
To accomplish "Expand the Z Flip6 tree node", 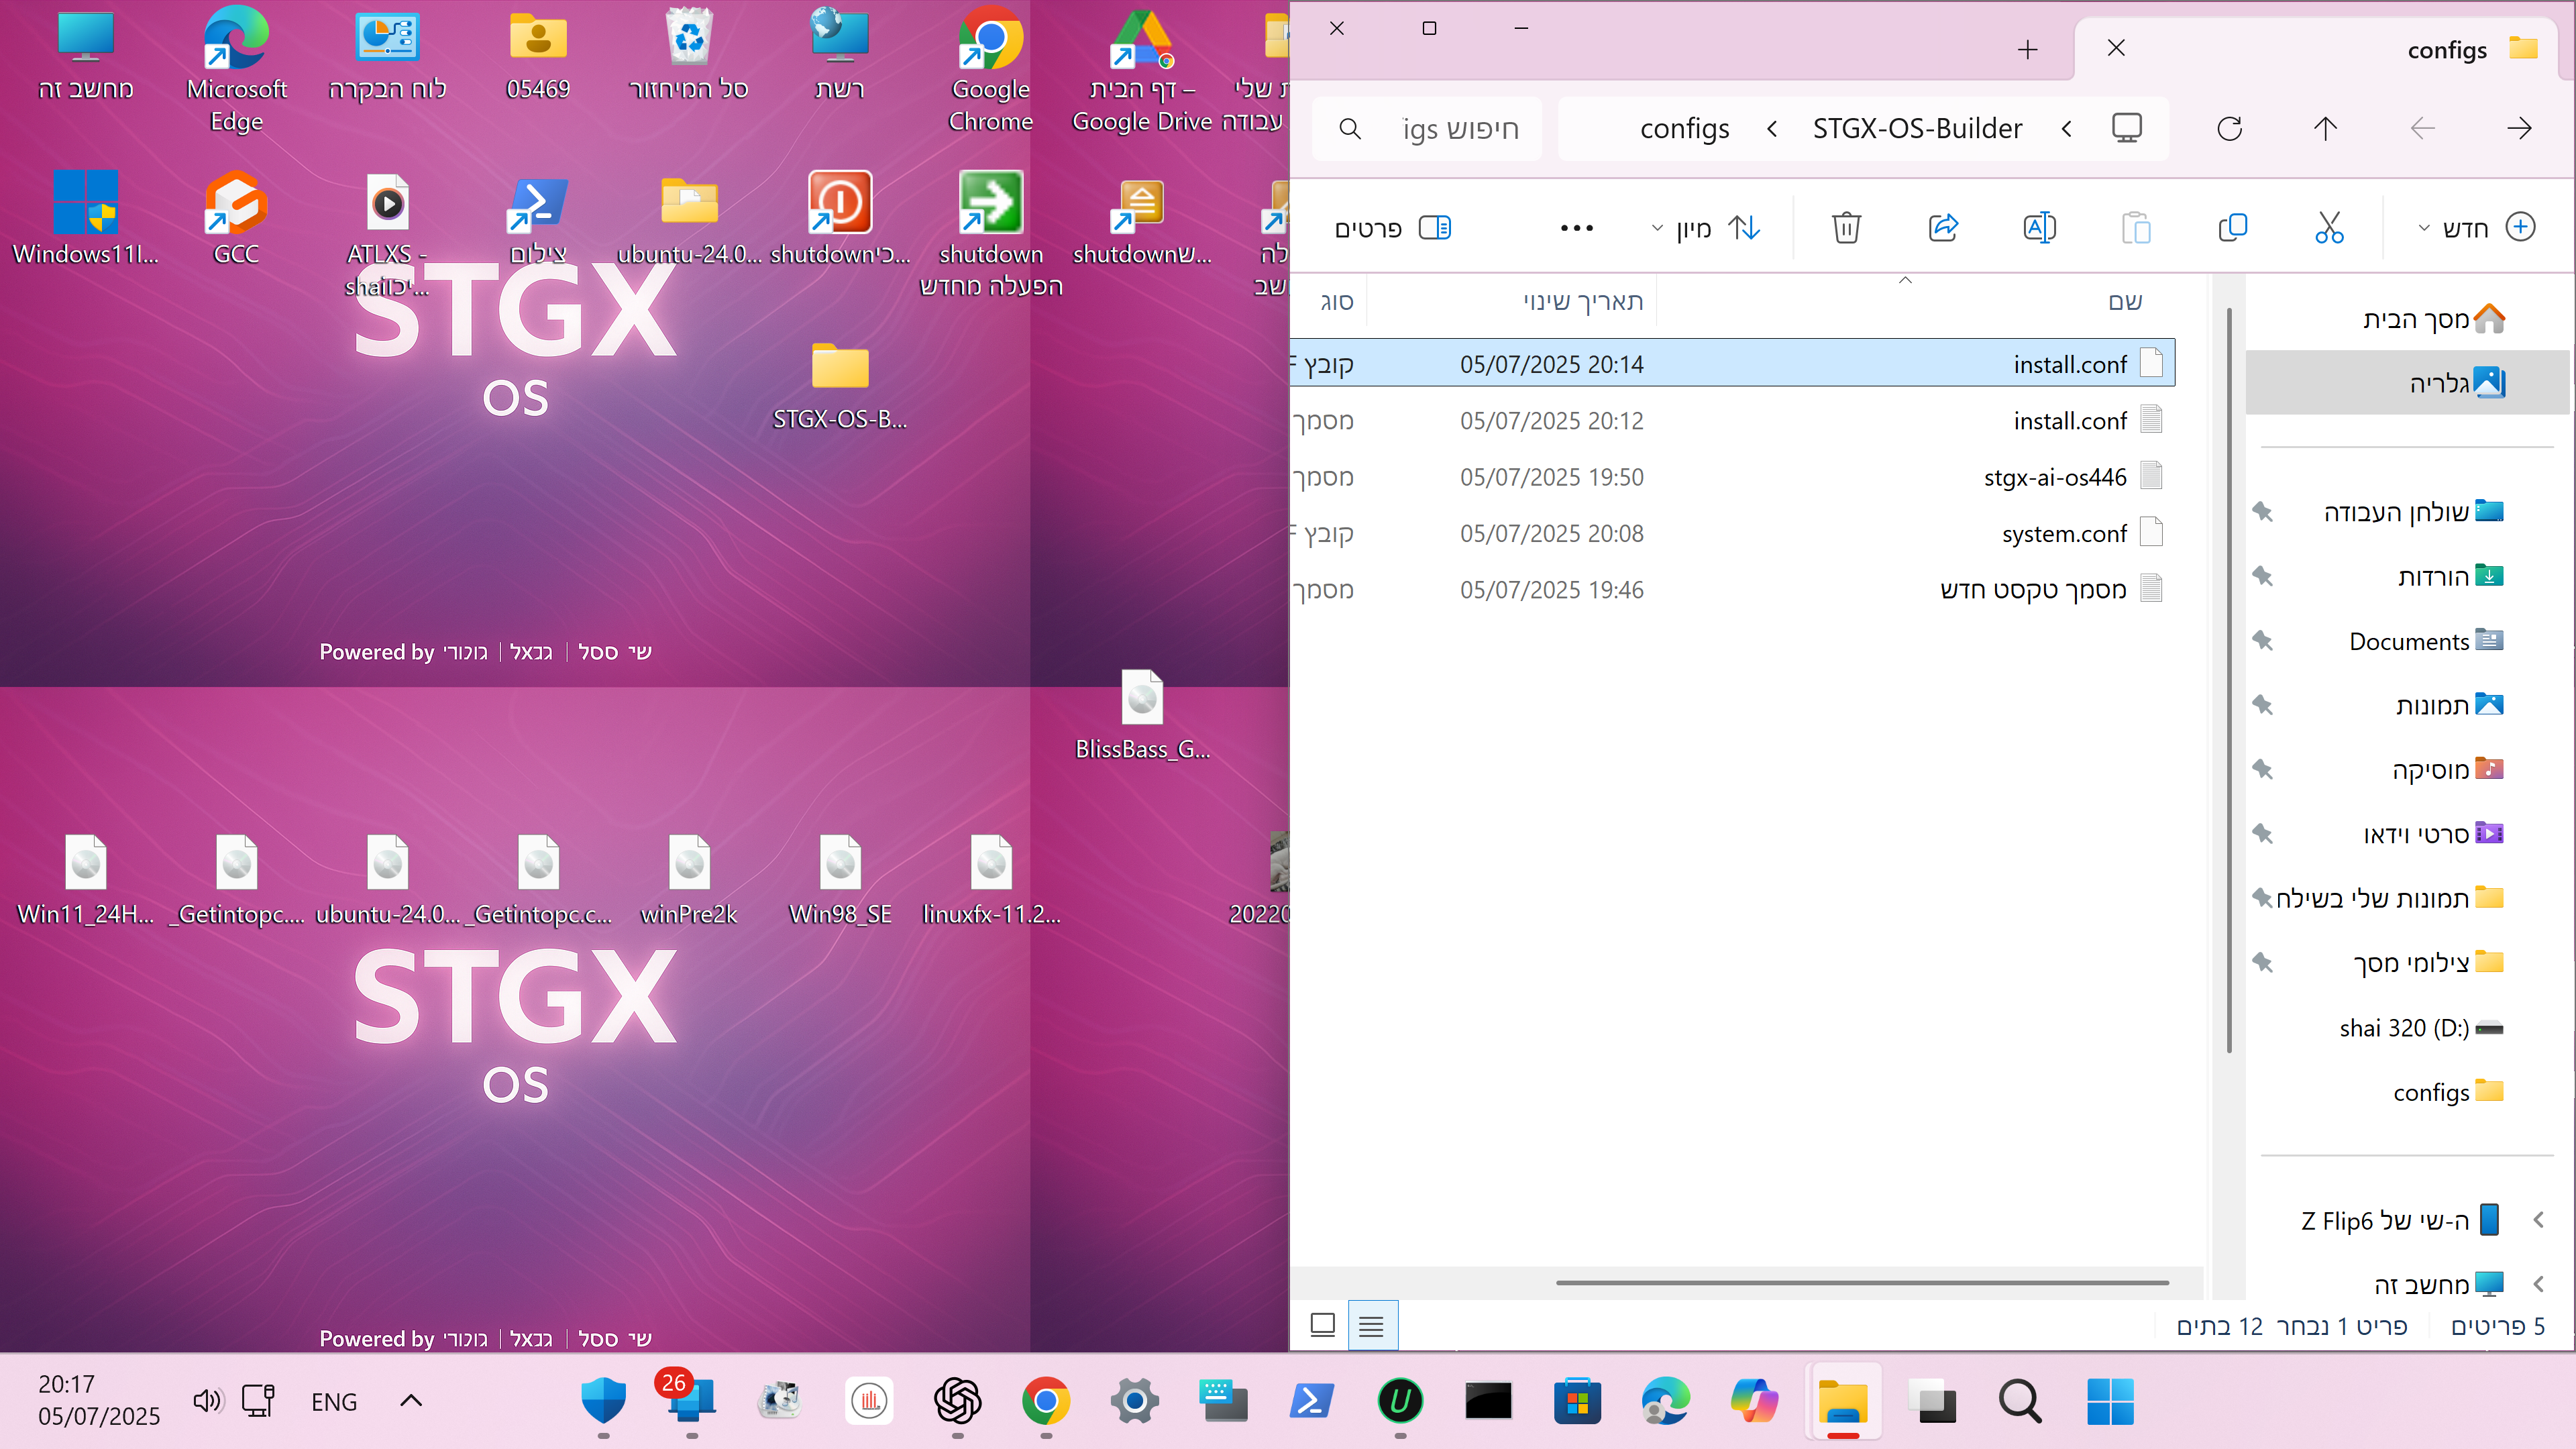I will 2538,1220.
